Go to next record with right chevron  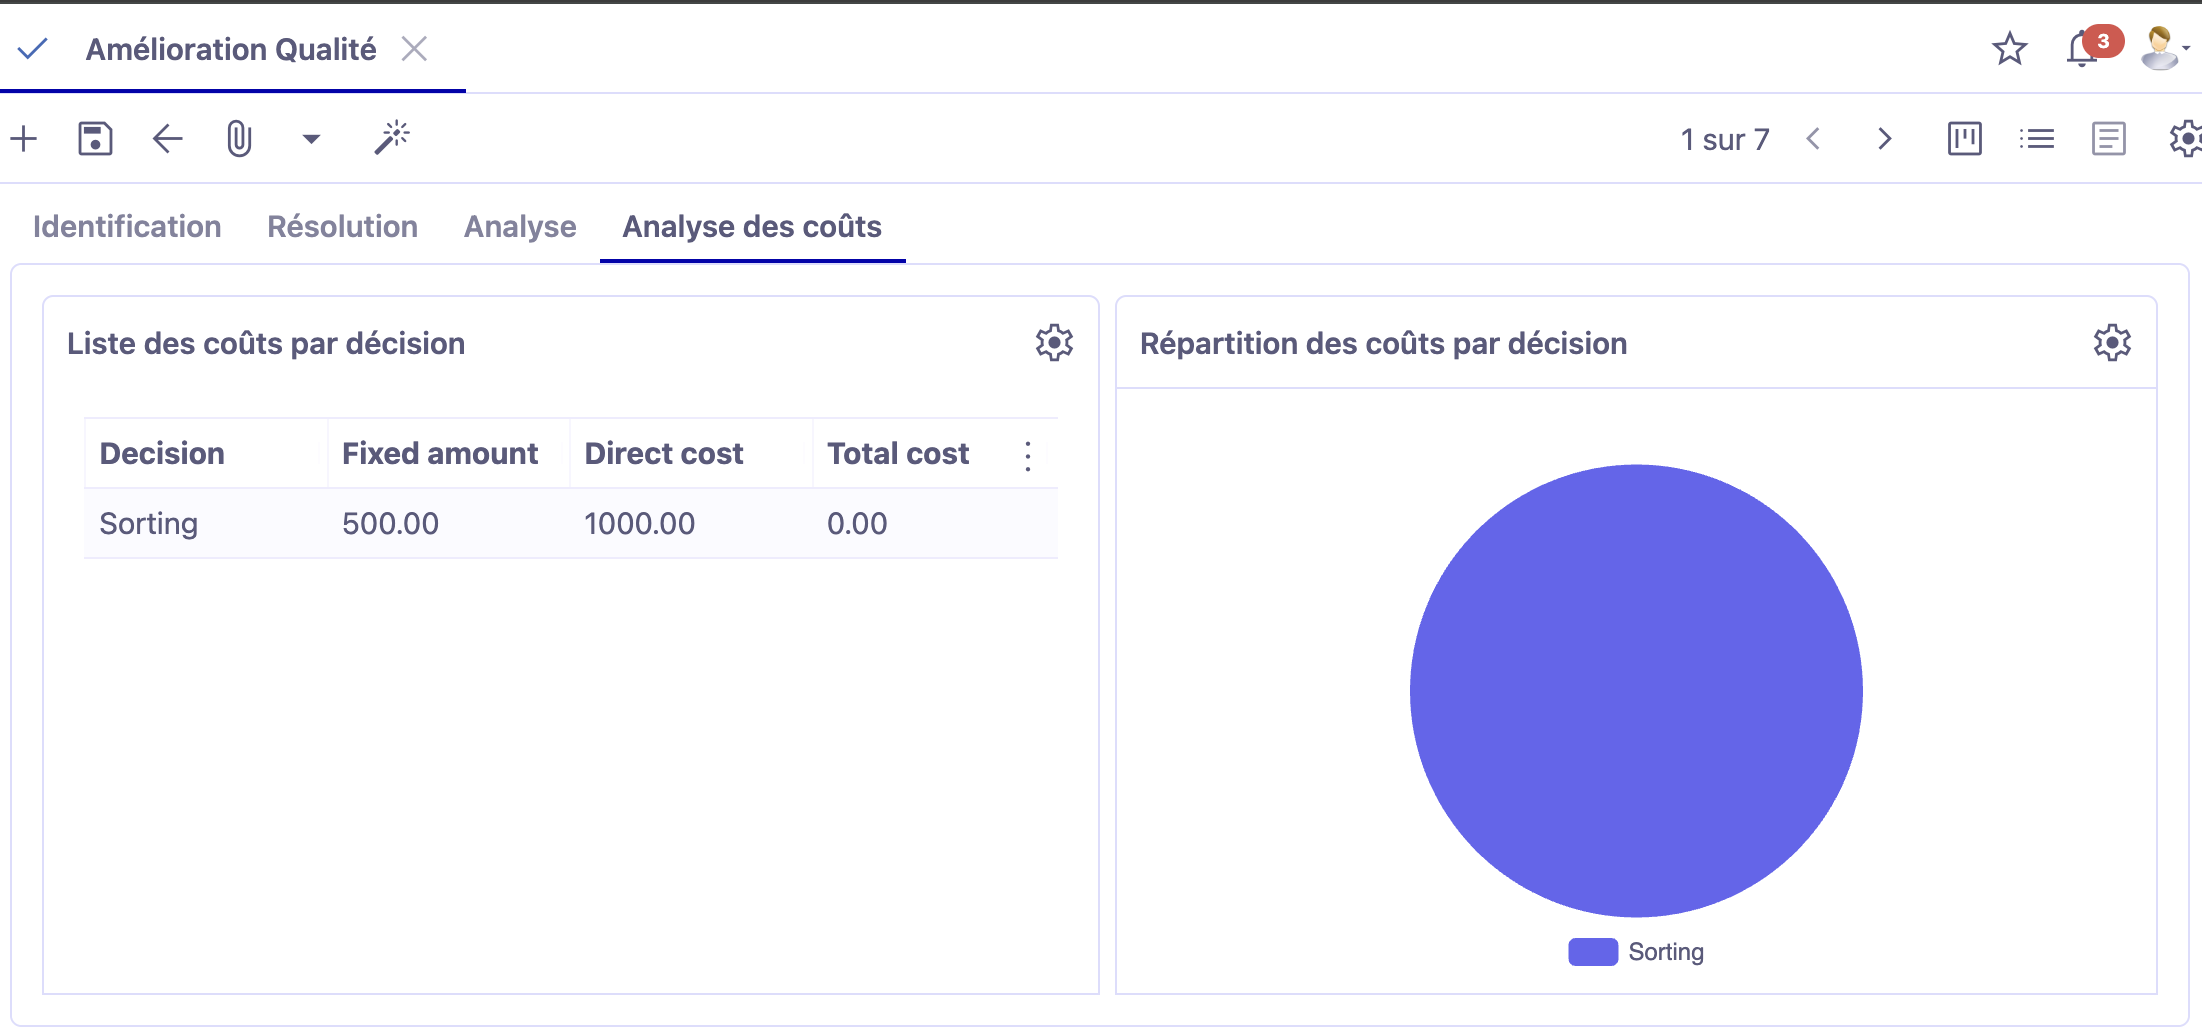click(x=1885, y=139)
